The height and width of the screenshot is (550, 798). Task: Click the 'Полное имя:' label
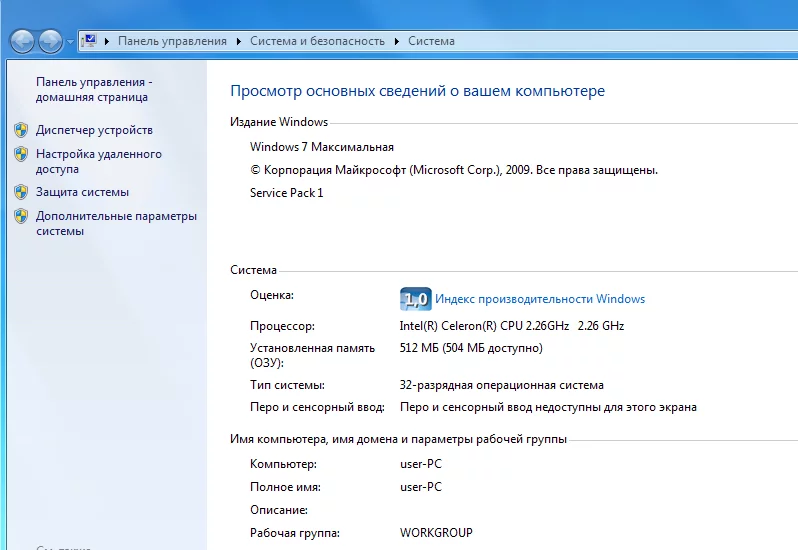(x=286, y=487)
